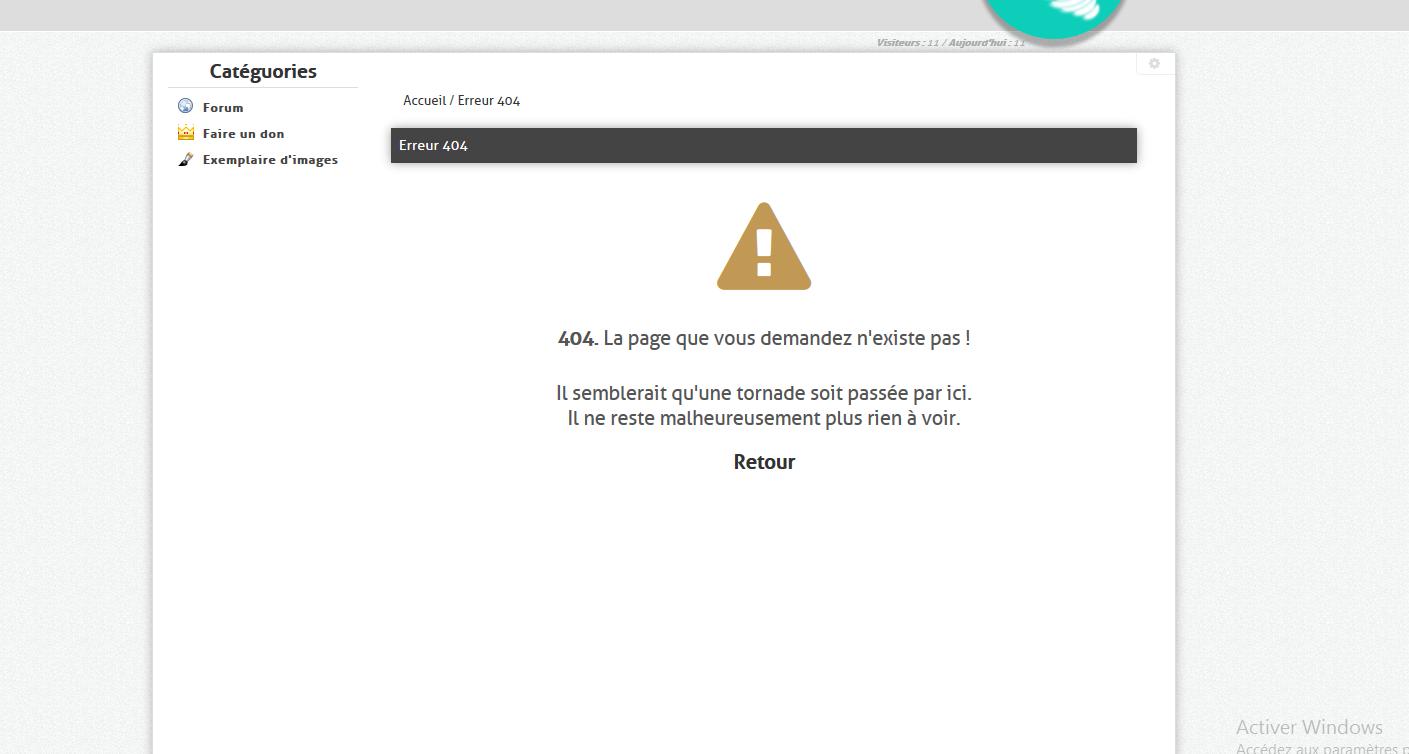1409x754 pixels.
Task: Click the Aujourd'hui visitor count
Action: 986,43
